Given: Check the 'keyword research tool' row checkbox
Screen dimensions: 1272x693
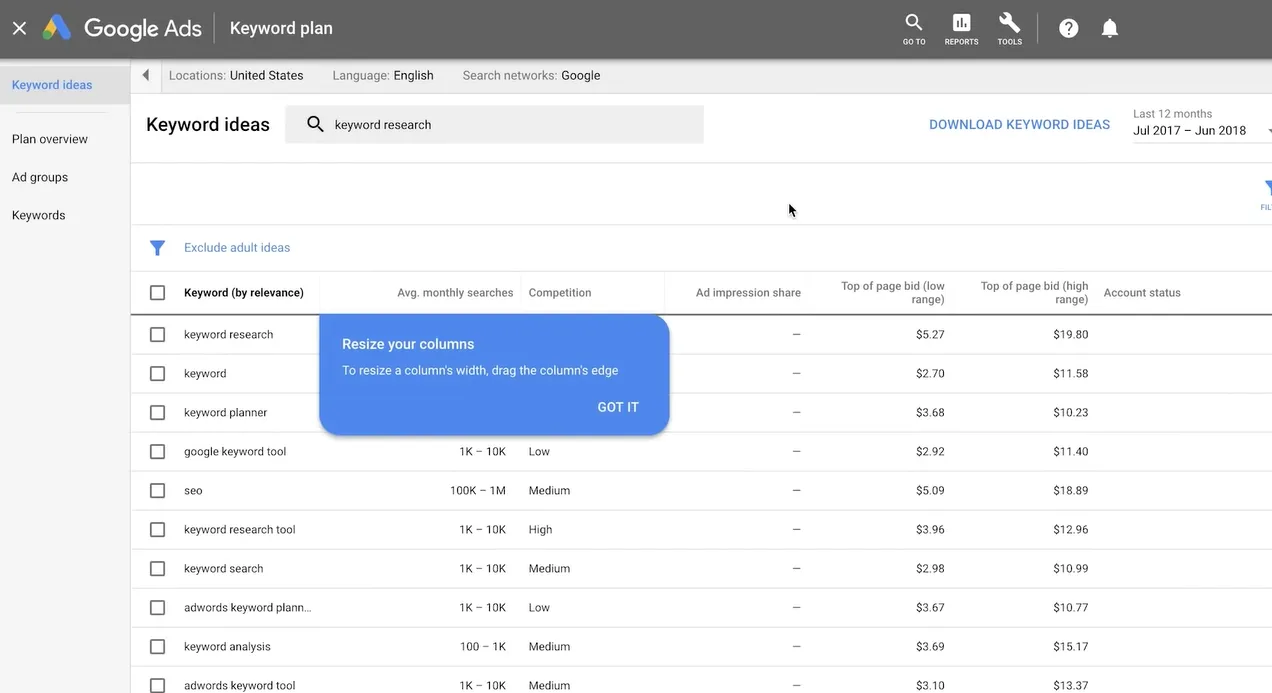Looking at the screenshot, I should coord(157,530).
